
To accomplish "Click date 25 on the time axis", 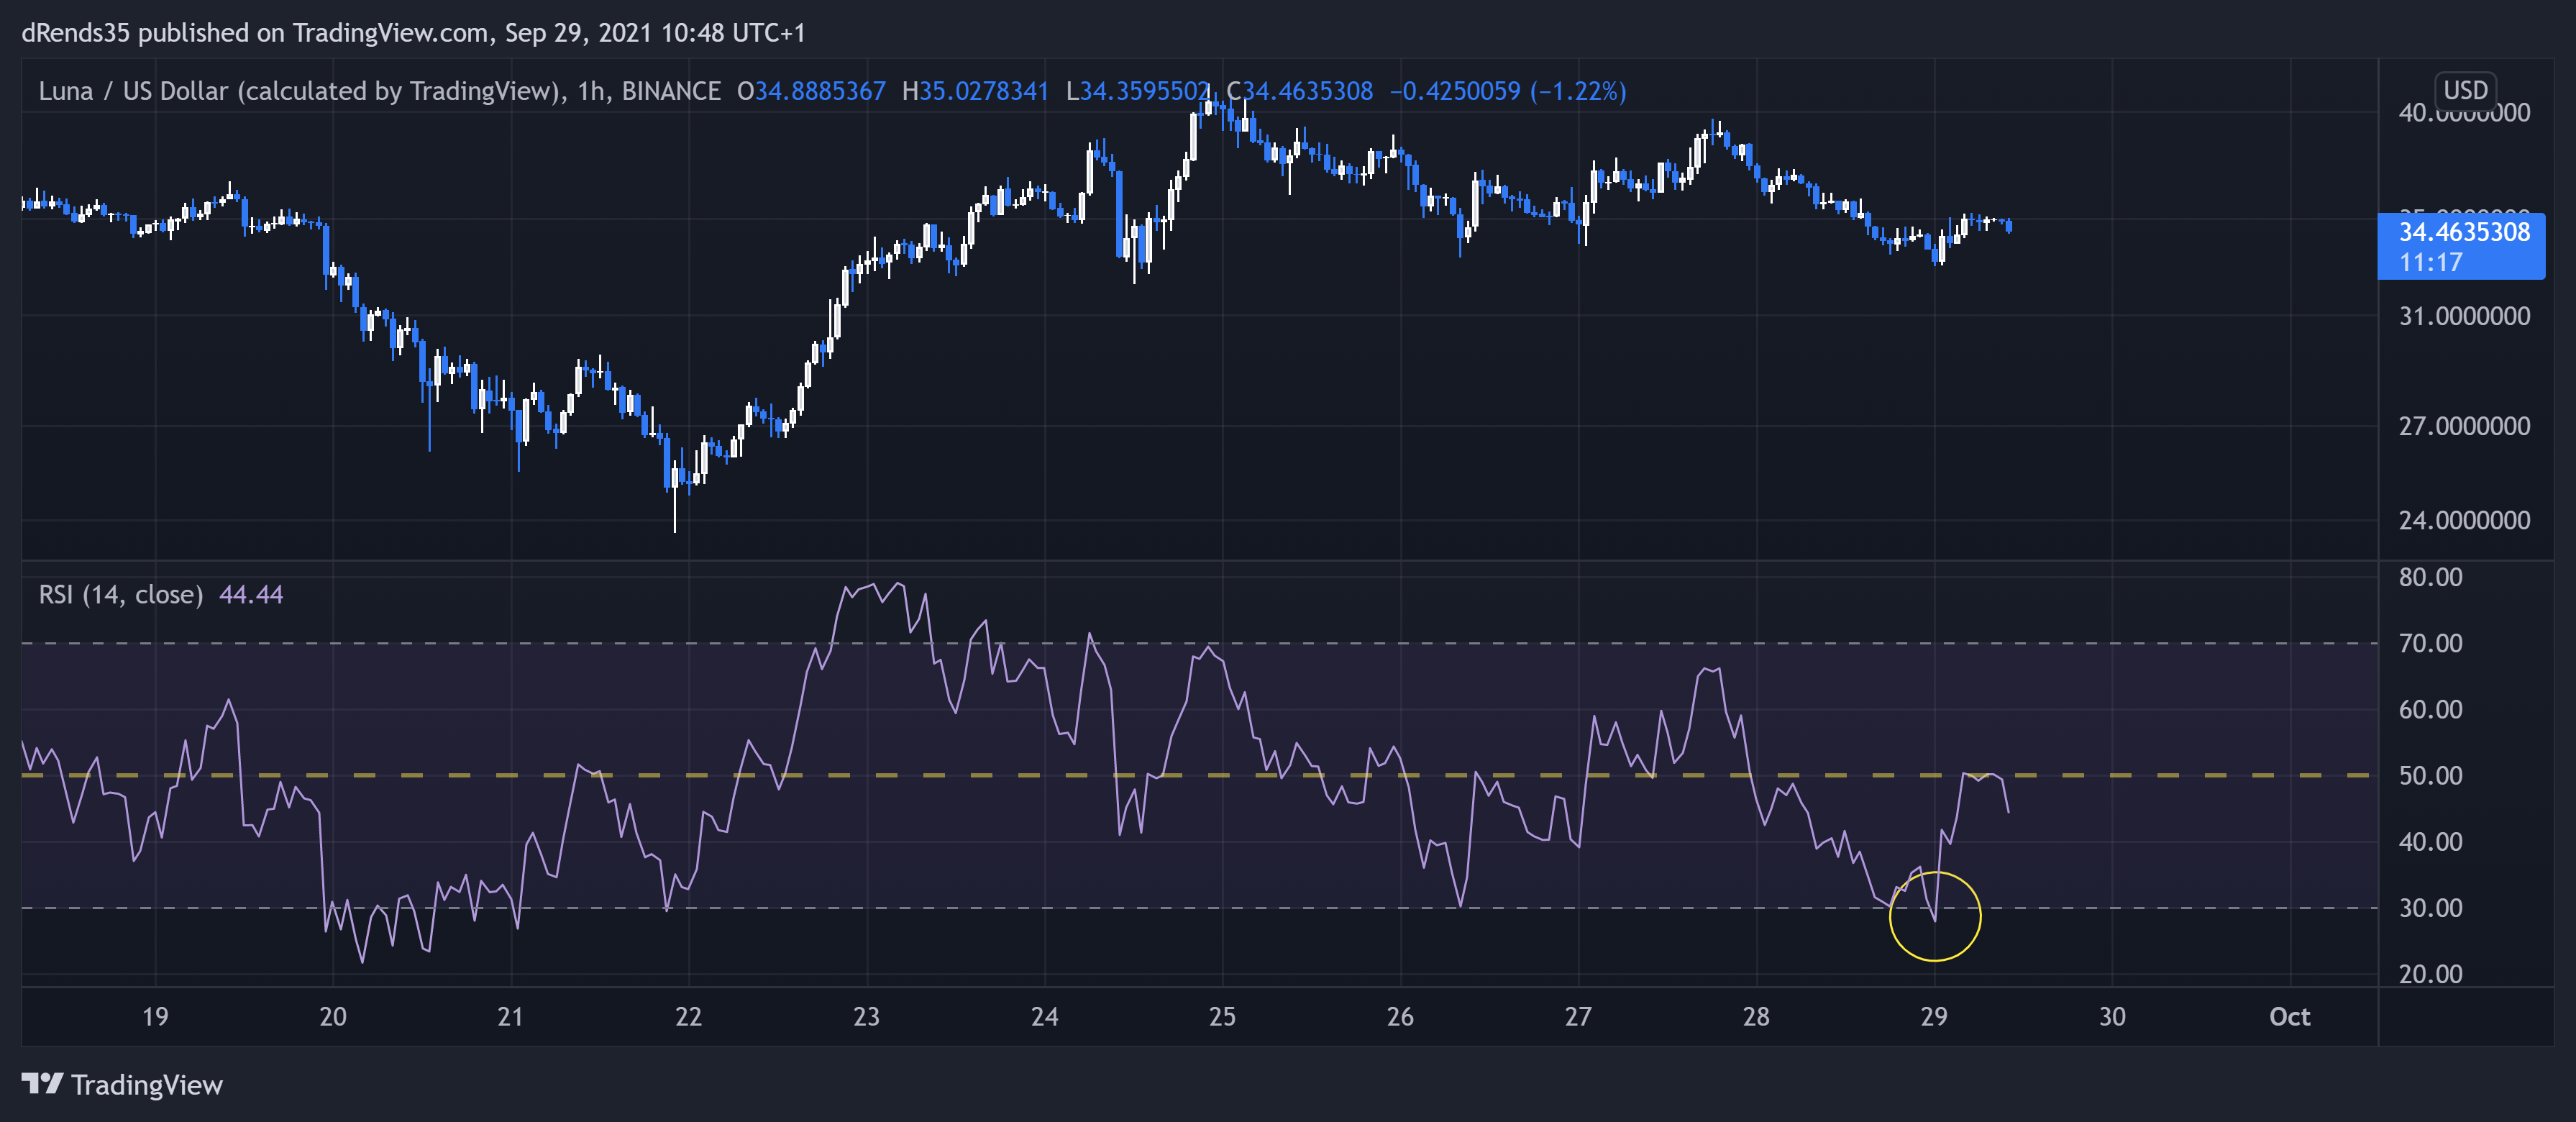I will point(1223,1017).
